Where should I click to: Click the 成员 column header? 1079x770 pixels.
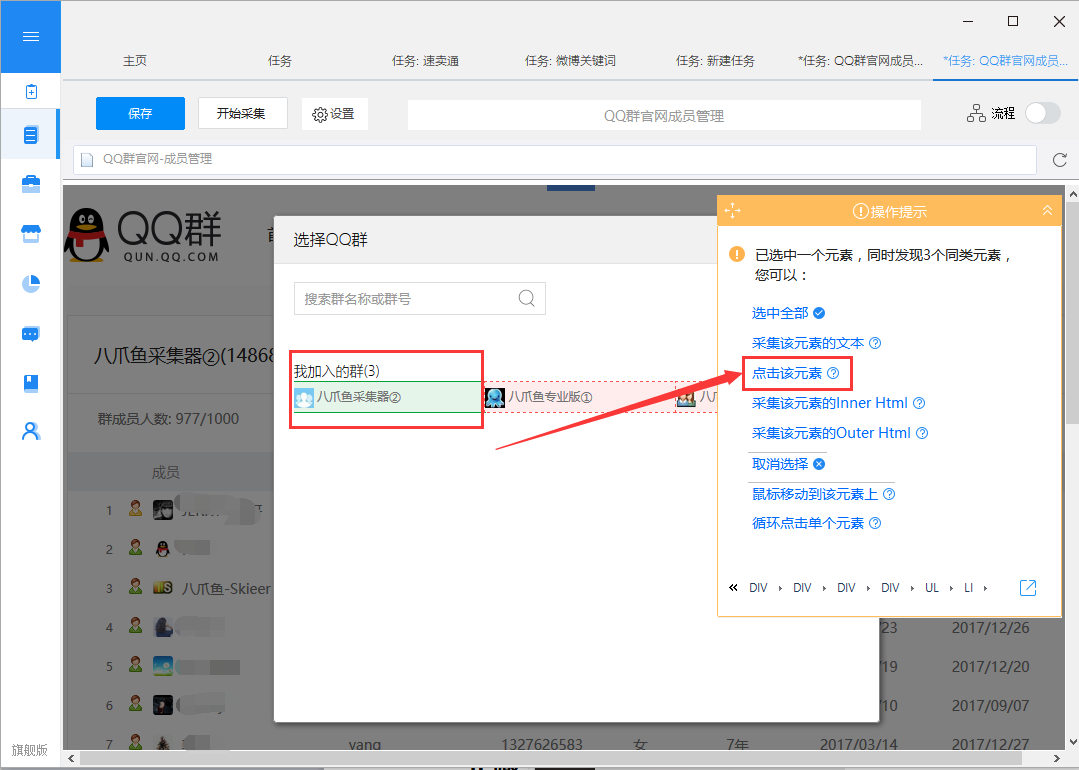click(166, 472)
